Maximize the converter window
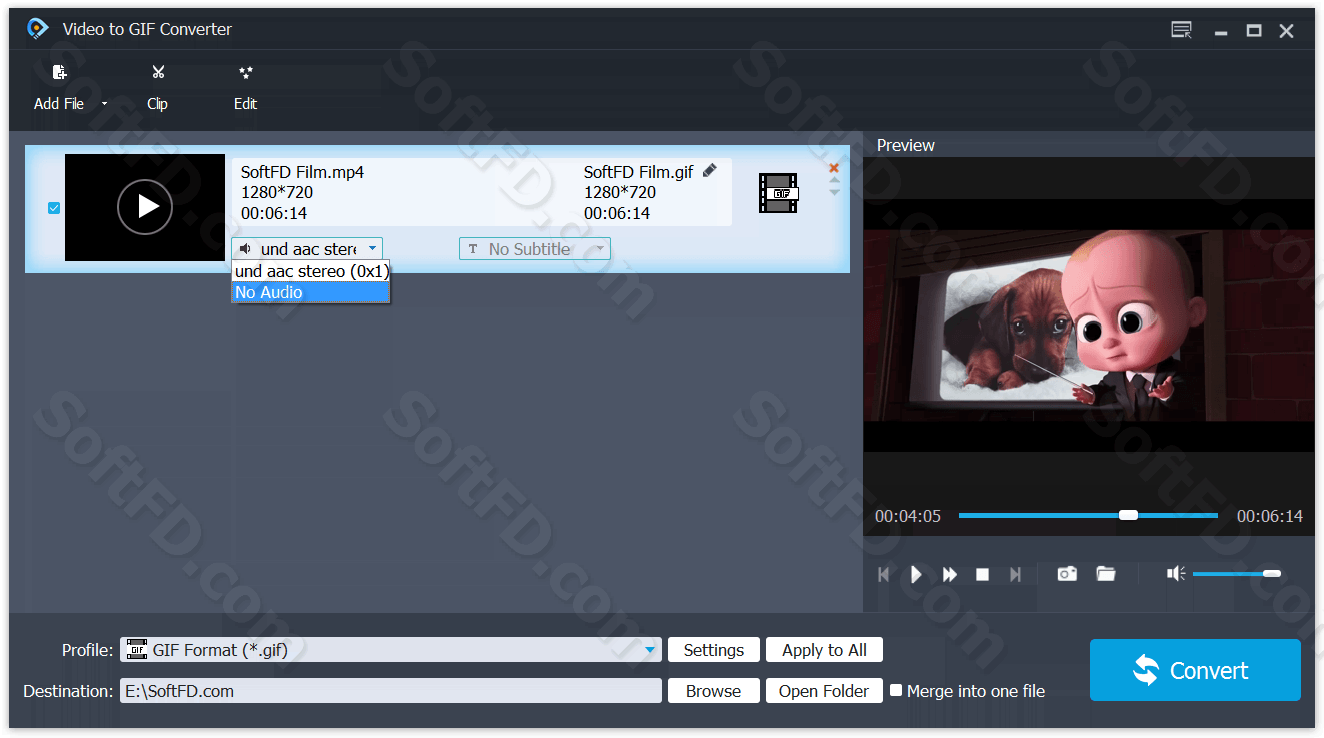 click(1254, 31)
